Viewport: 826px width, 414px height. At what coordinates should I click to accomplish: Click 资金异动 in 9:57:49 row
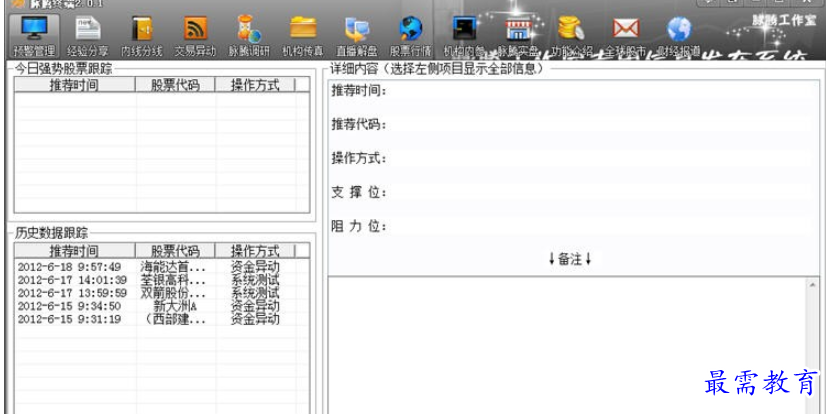point(255,267)
